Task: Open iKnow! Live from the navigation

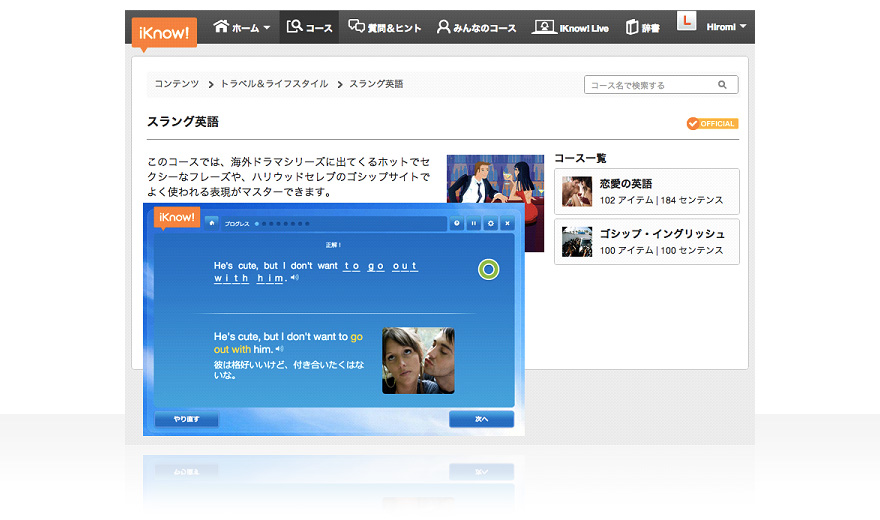Action: [570, 27]
